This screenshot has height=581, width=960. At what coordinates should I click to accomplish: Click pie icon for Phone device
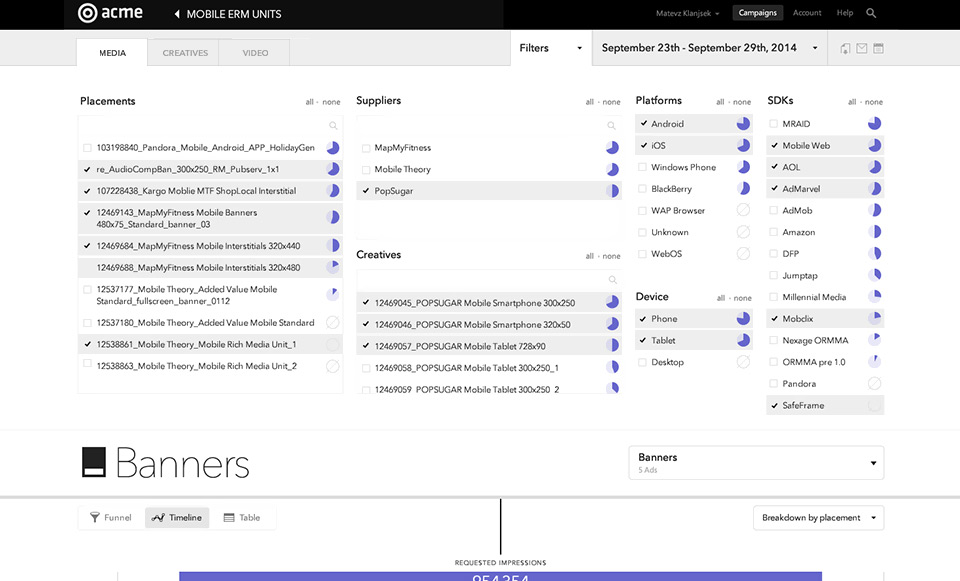[743, 318]
